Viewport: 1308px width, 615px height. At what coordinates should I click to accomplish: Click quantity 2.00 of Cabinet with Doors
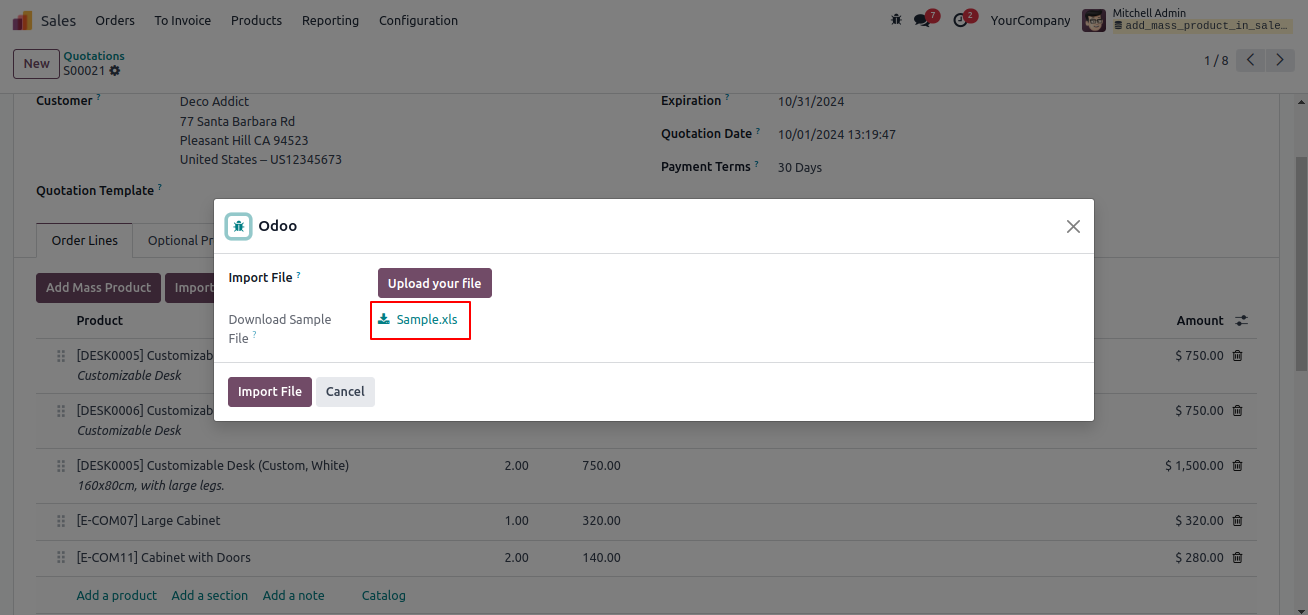click(516, 557)
